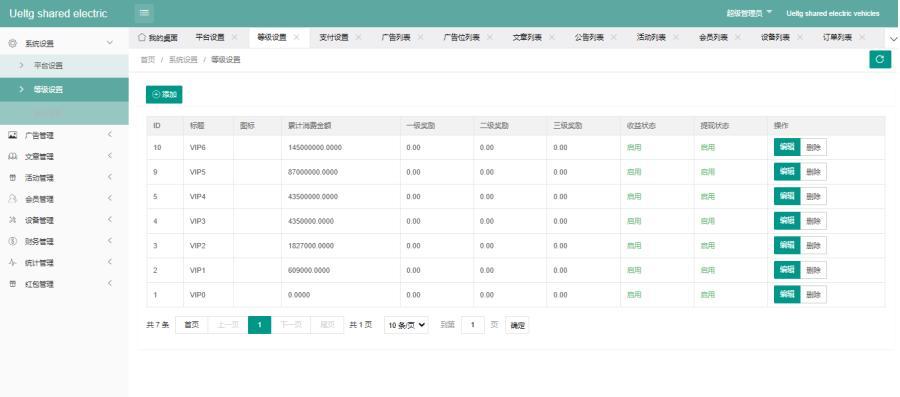The height and width of the screenshot is (397, 900).
Task: Close the 公告列表 tab with its X
Action: pos(614,37)
